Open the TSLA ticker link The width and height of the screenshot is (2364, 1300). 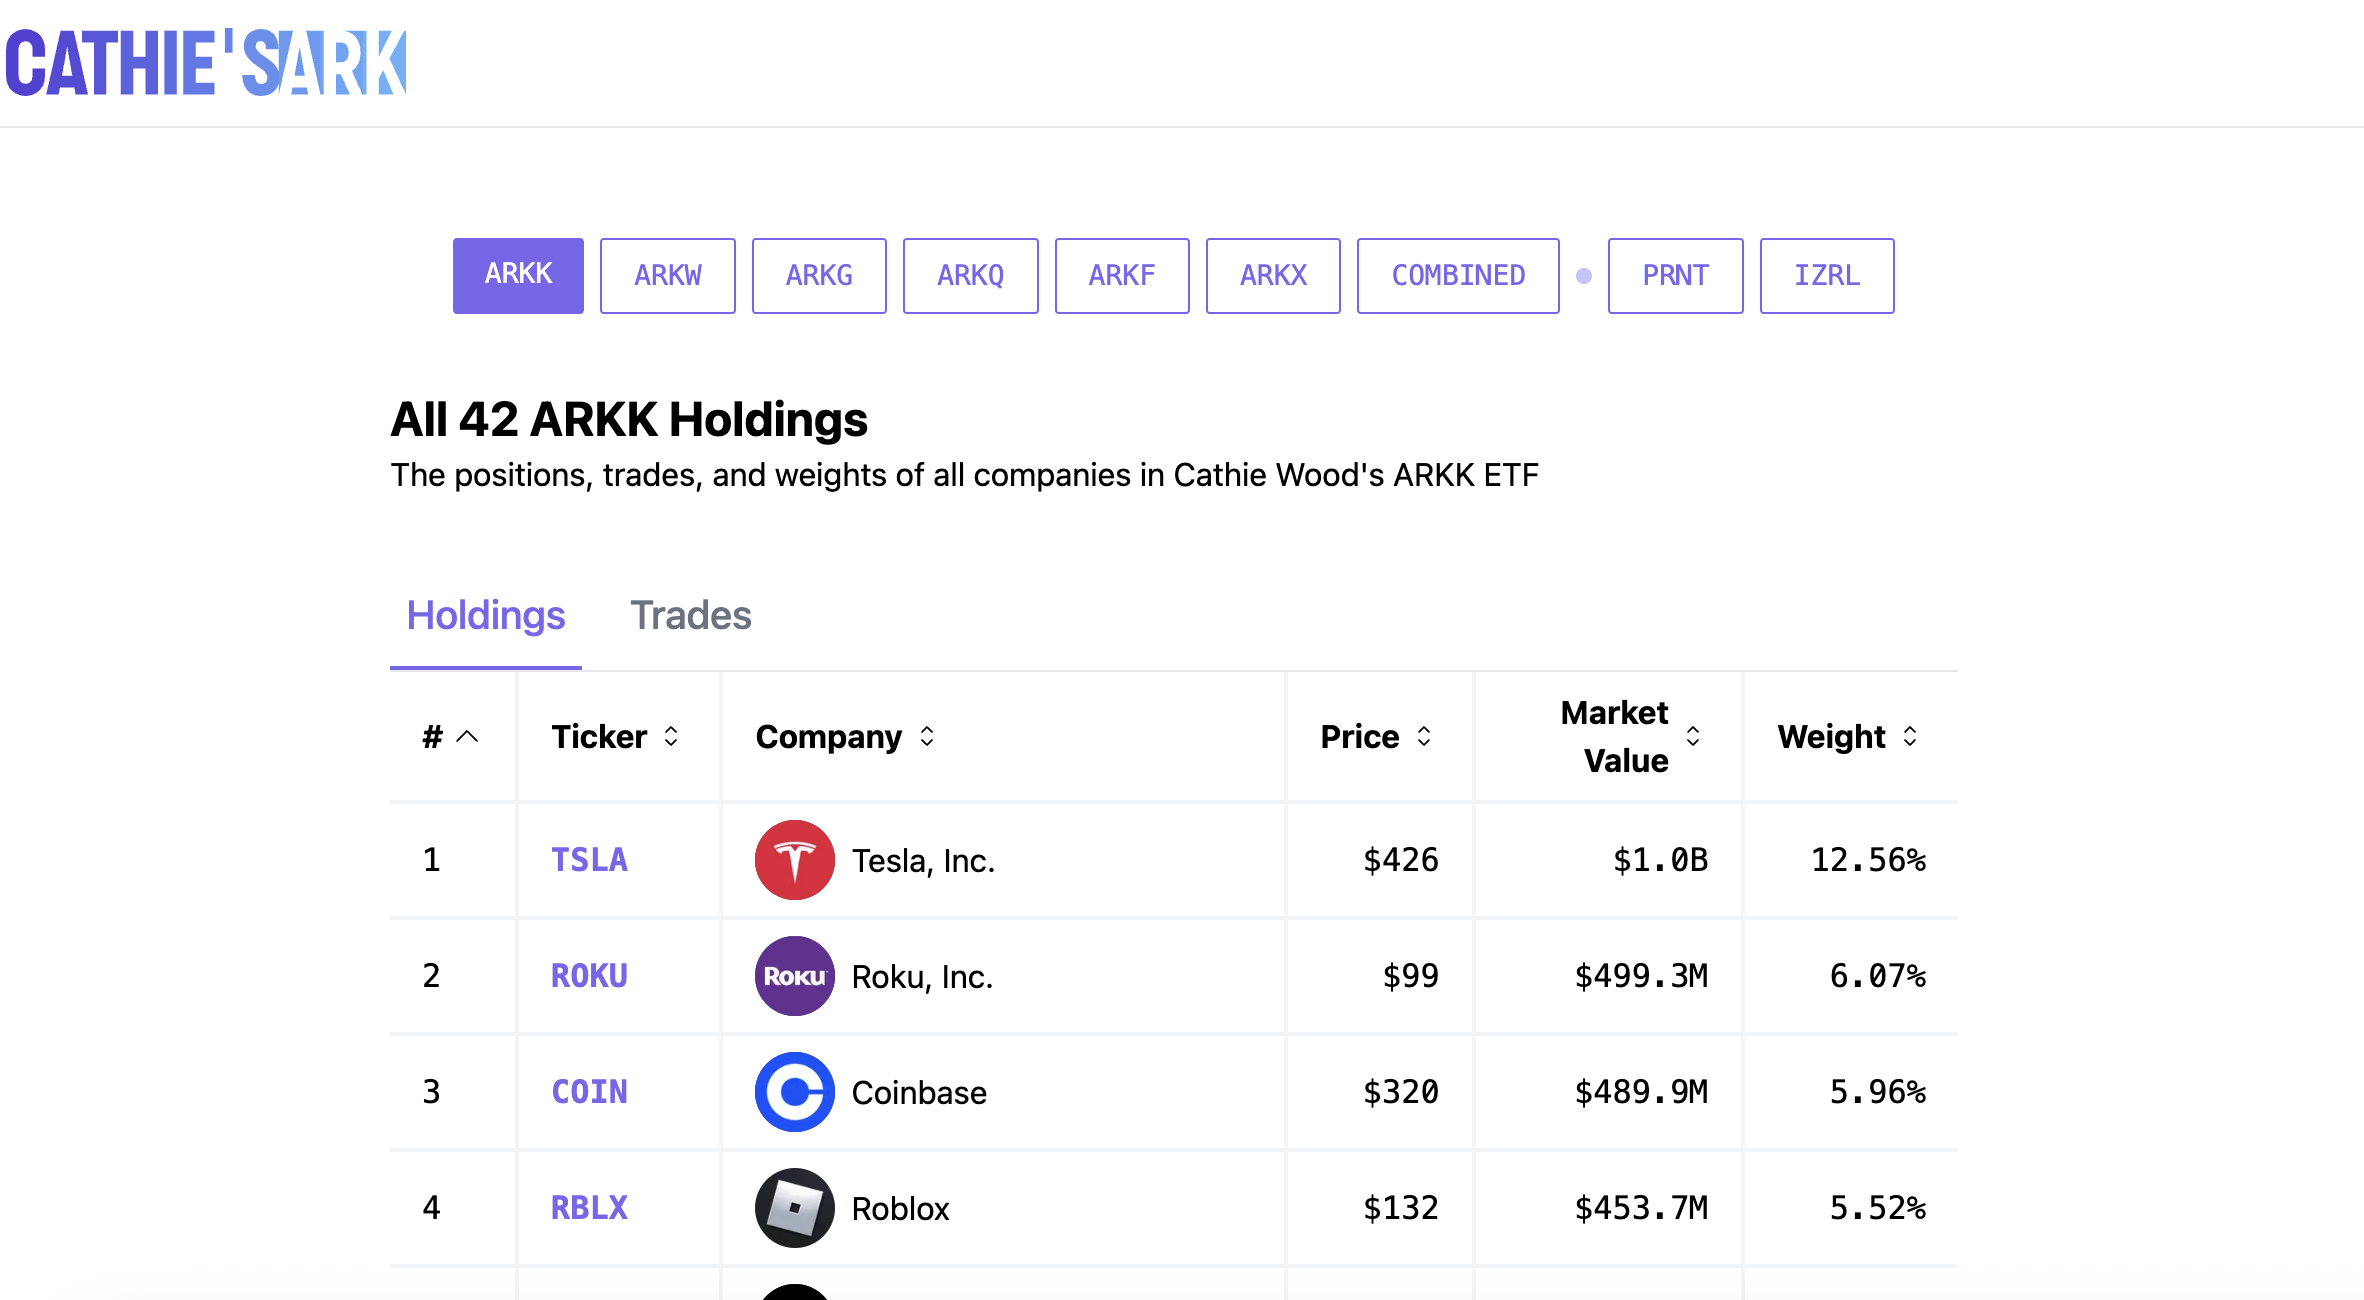(589, 860)
